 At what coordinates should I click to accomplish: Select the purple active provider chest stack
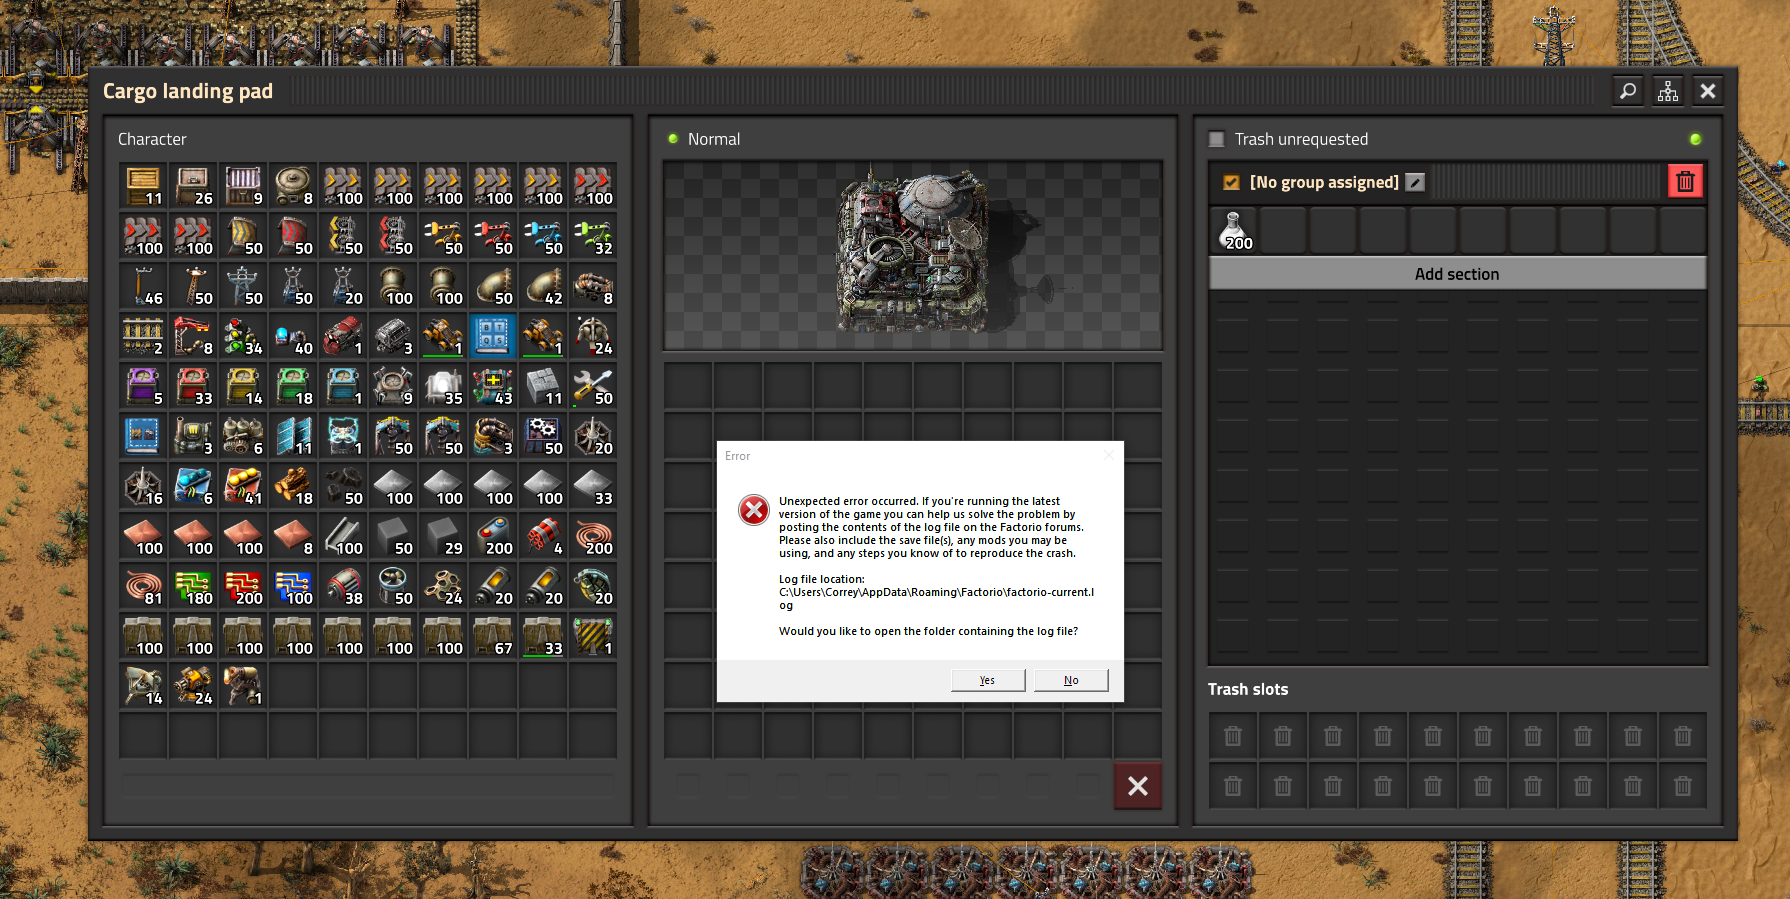click(x=143, y=386)
